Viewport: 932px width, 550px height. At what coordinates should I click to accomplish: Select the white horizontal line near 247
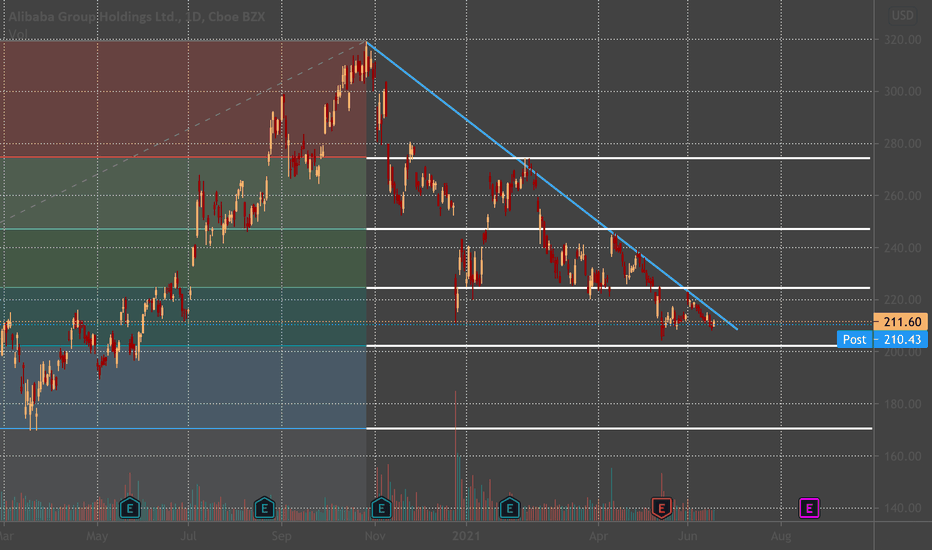[x=618, y=229]
